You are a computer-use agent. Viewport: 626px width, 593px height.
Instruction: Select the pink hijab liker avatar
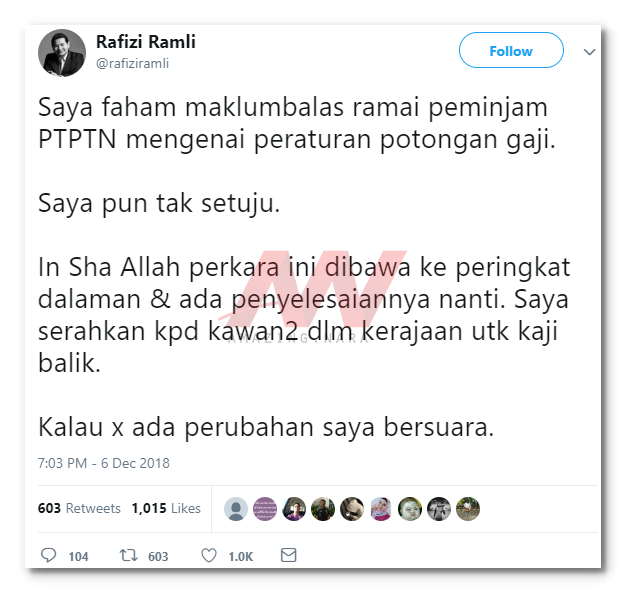[x=381, y=509]
